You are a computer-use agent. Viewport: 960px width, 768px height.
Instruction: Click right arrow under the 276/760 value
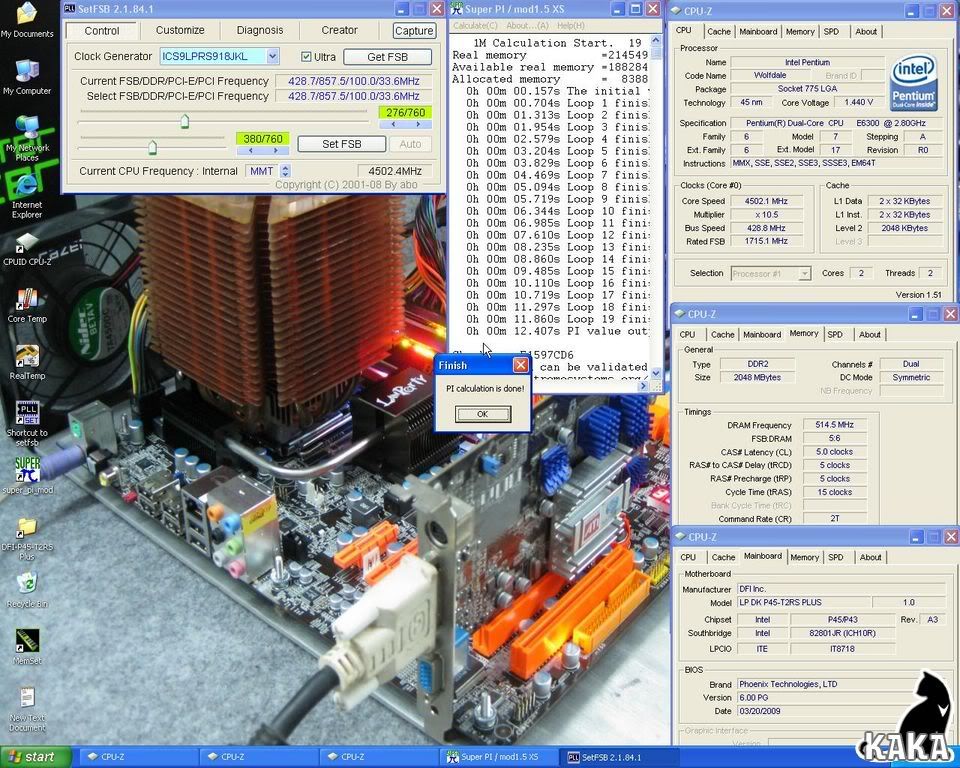[x=419, y=124]
